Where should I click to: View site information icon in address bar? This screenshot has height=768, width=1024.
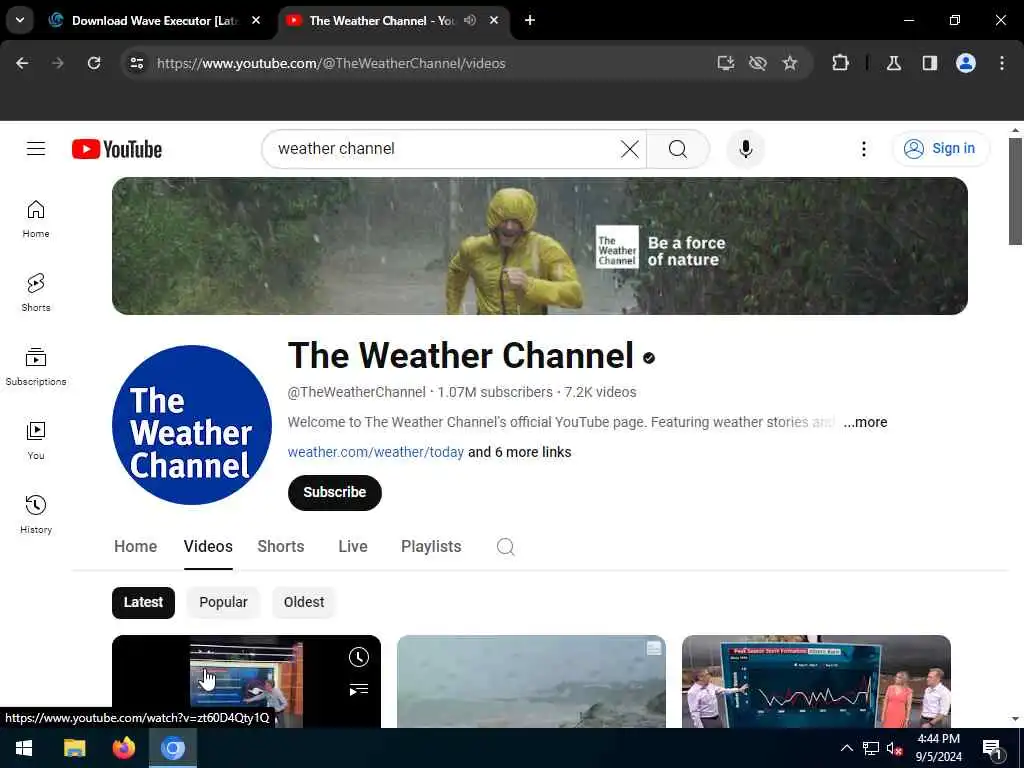click(x=136, y=63)
